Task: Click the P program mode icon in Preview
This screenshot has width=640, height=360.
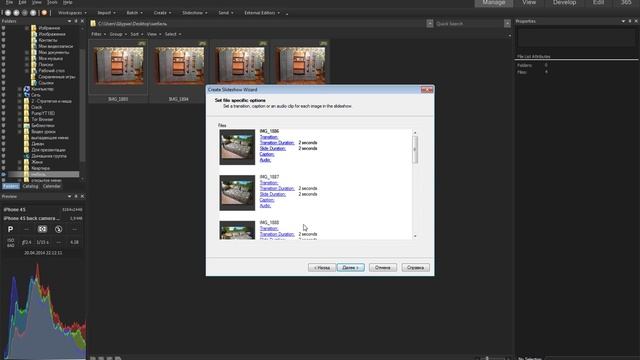Action: (x=11, y=229)
